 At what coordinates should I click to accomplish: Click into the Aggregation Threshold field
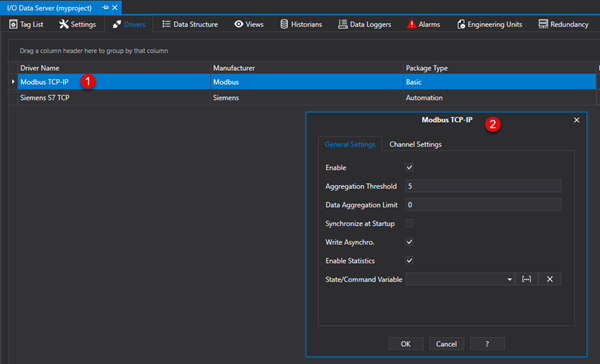[x=483, y=186]
